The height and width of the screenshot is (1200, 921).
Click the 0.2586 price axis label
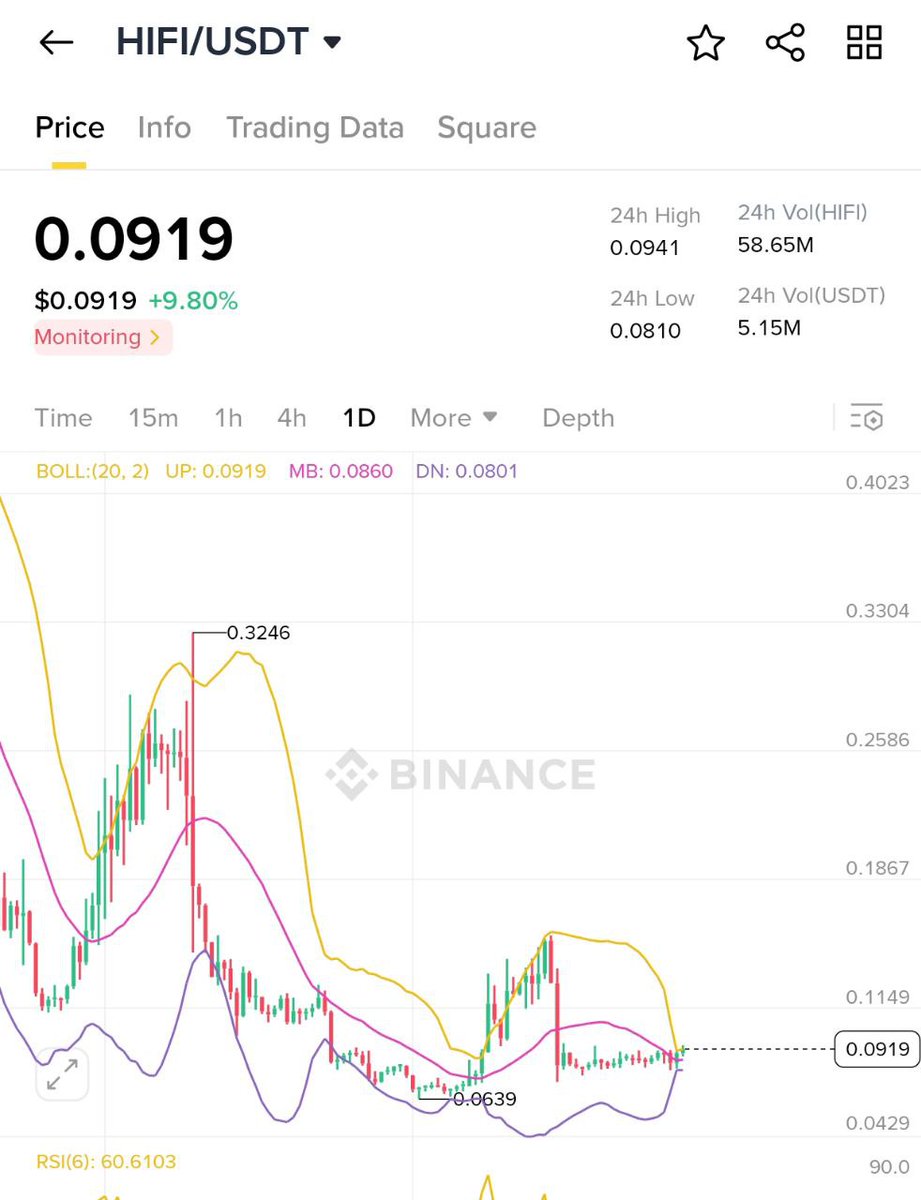pos(877,740)
